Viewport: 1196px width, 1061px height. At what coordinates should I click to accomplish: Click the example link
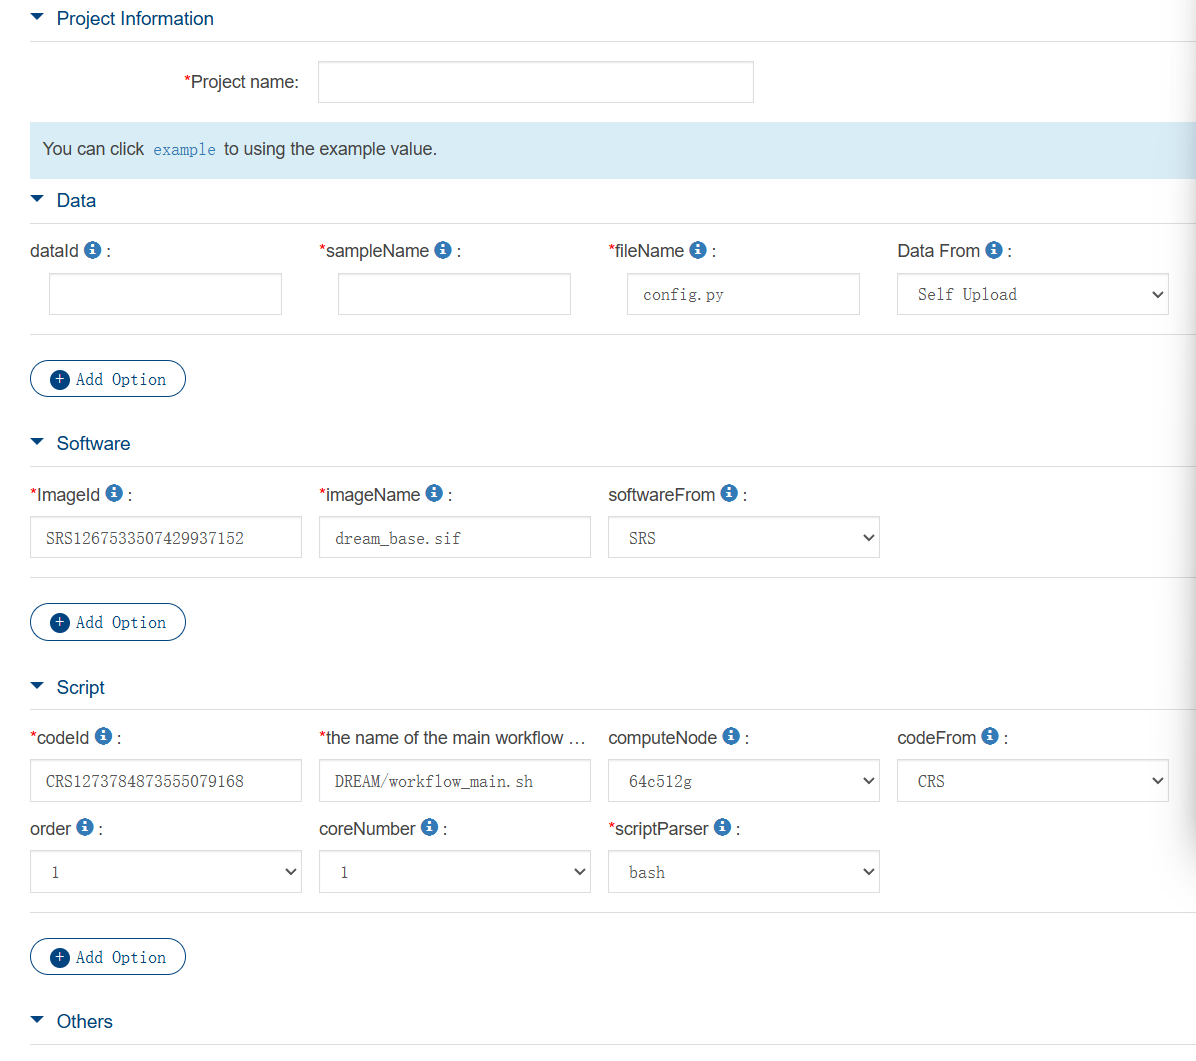tap(185, 150)
